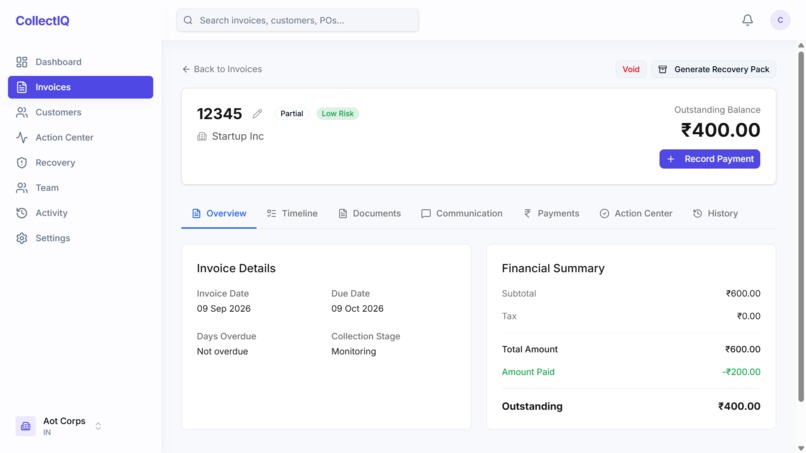Click the building icon beside Startup Inc

(202, 136)
